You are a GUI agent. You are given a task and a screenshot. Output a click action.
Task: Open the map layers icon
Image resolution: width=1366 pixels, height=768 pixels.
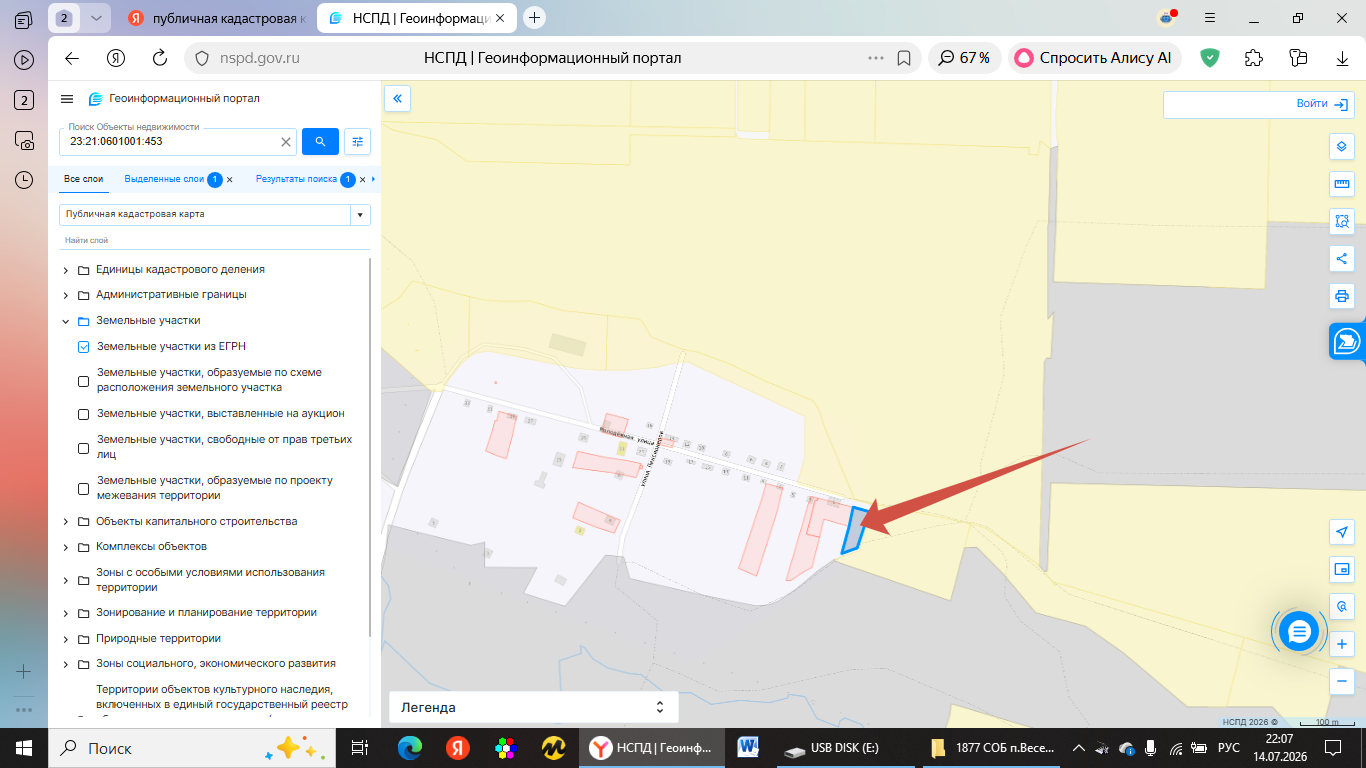point(1342,147)
